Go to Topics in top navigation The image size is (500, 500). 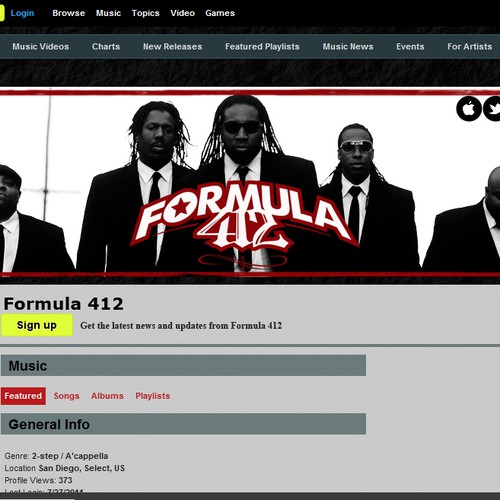(x=145, y=13)
